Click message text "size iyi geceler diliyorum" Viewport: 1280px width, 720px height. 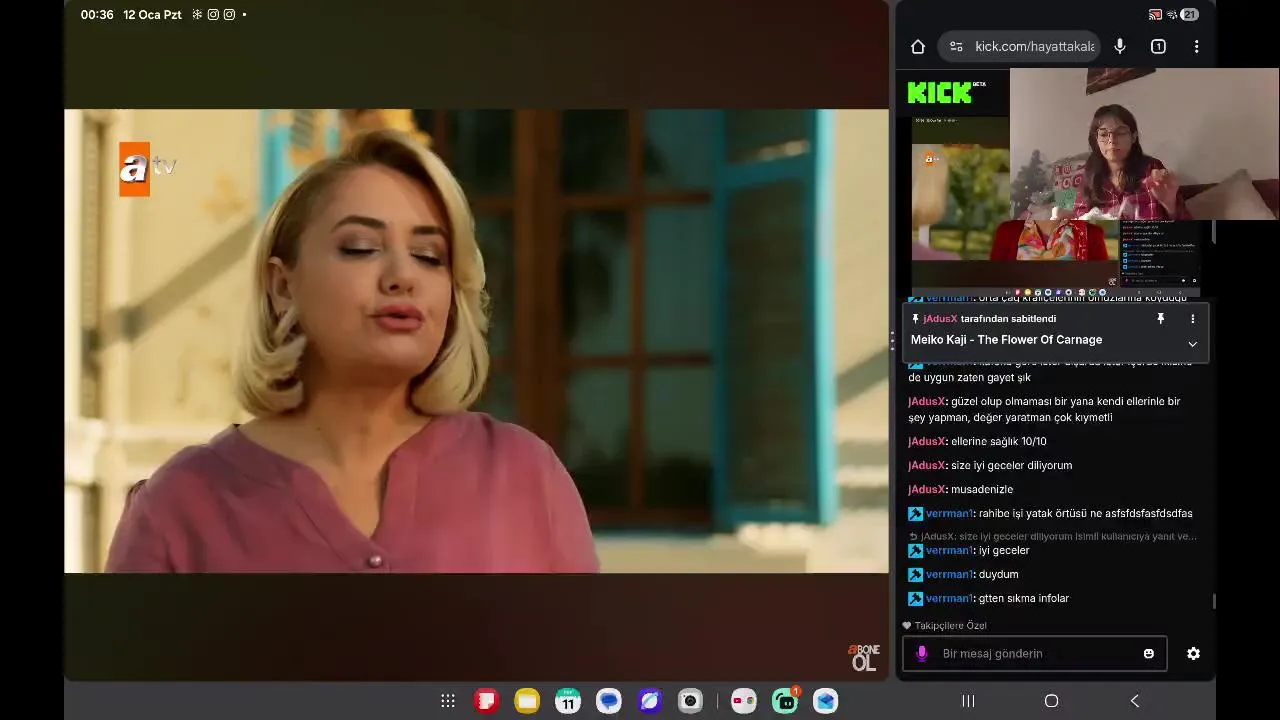(1011, 465)
